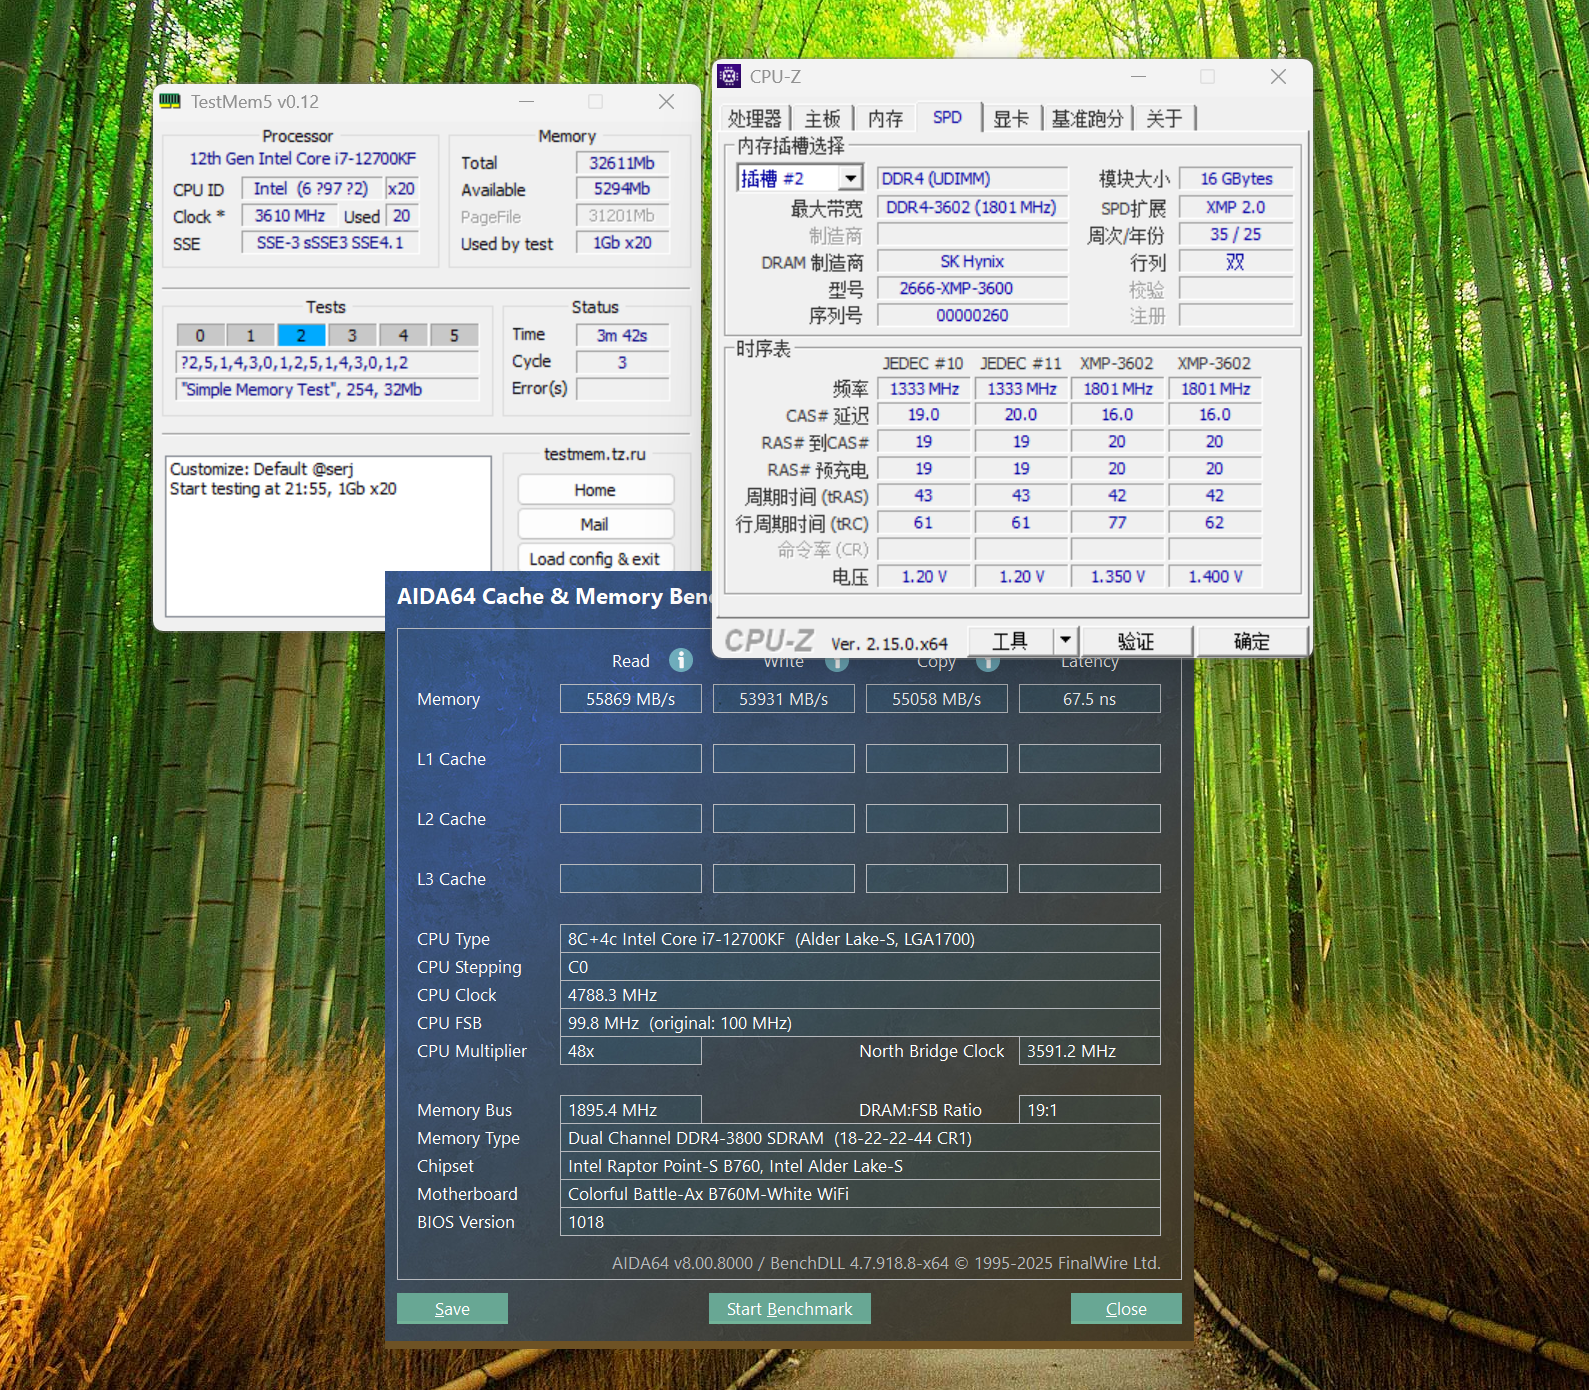
Task: Click the 验证 button in CPU-Z
Action: pyautogui.click(x=1136, y=641)
